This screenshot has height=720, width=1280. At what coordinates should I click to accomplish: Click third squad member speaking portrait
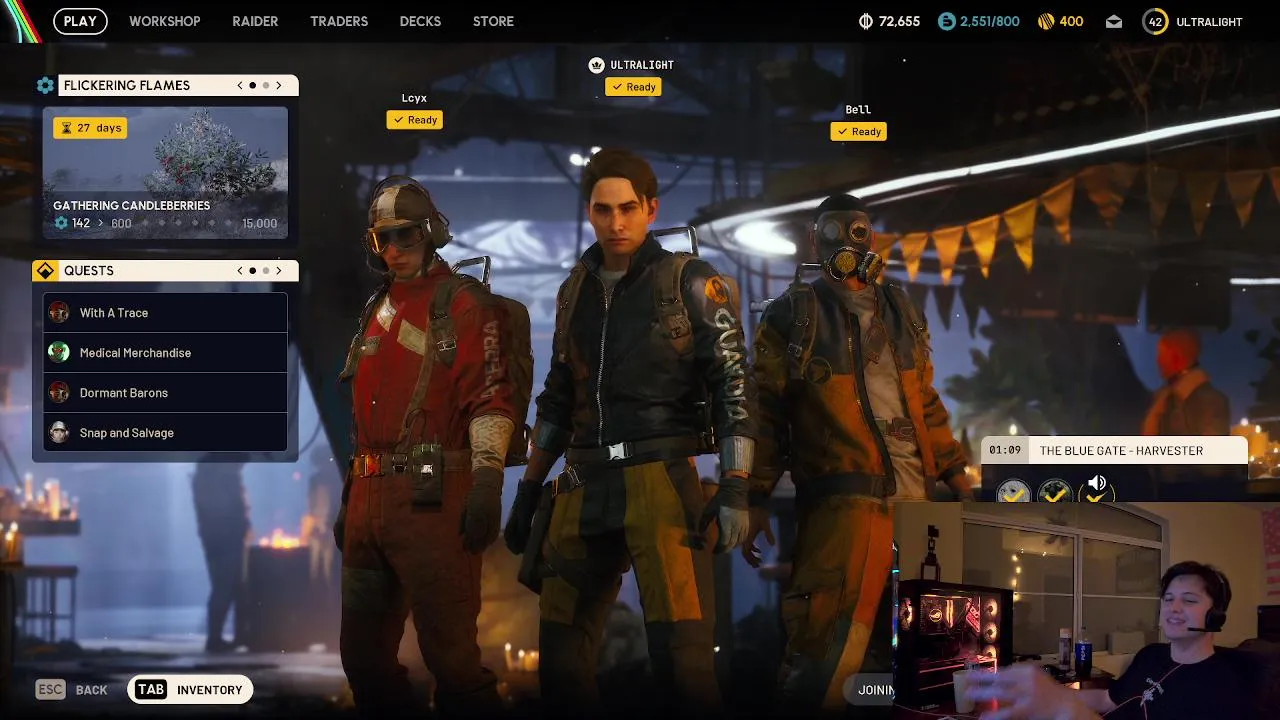coord(1097,493)
